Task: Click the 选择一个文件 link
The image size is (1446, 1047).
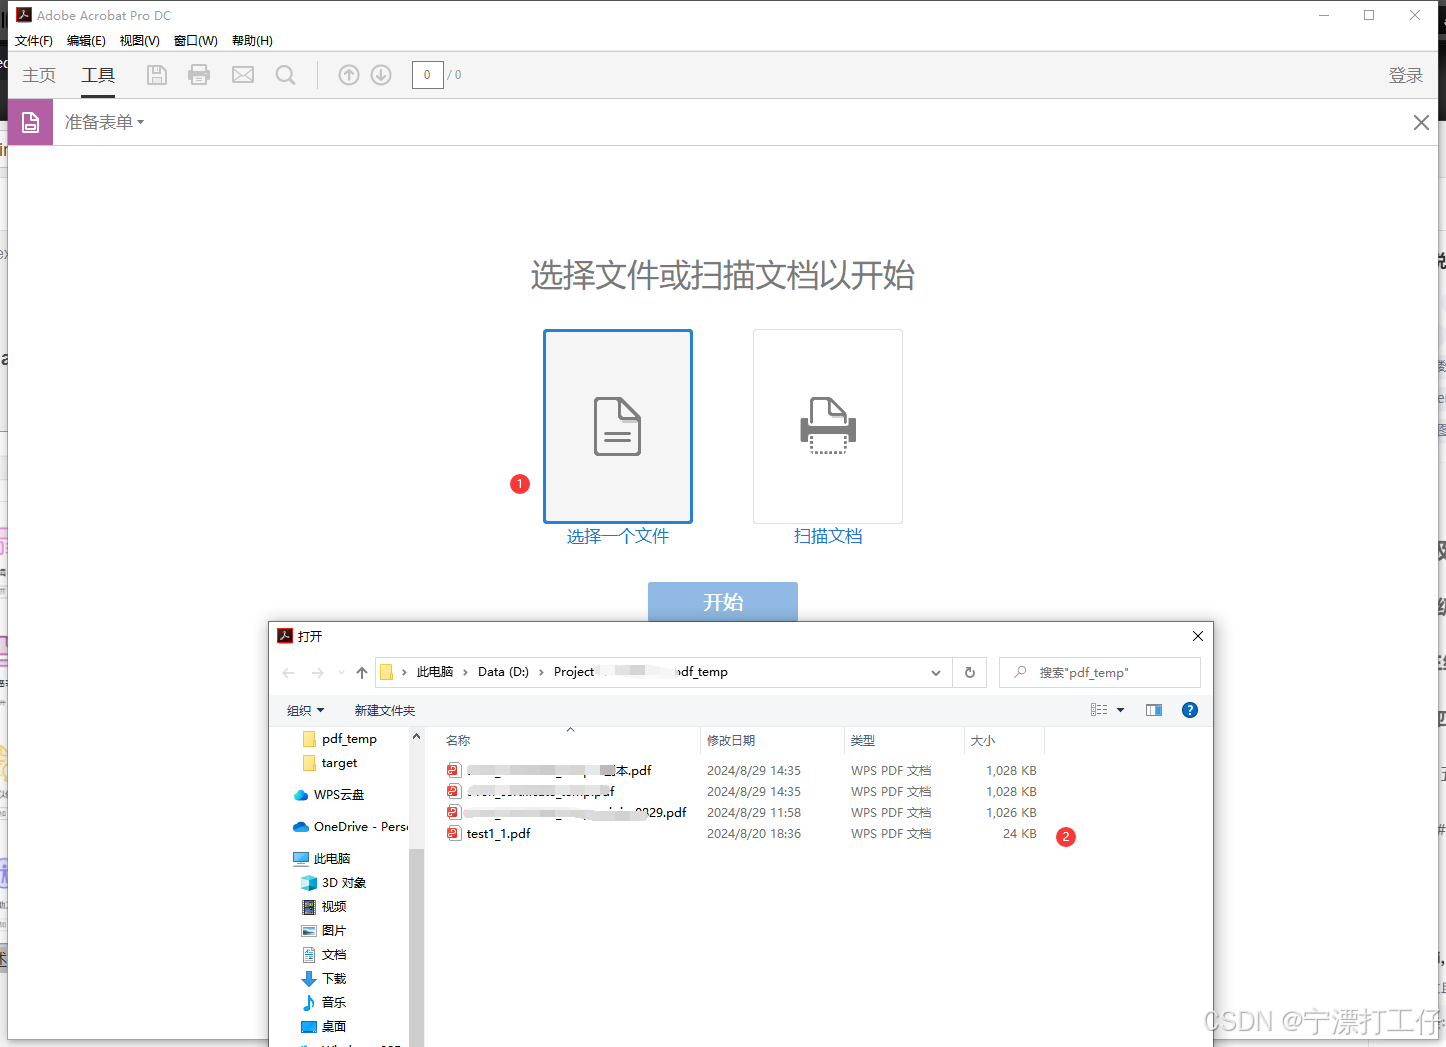Action: click(x=618, y=536)
